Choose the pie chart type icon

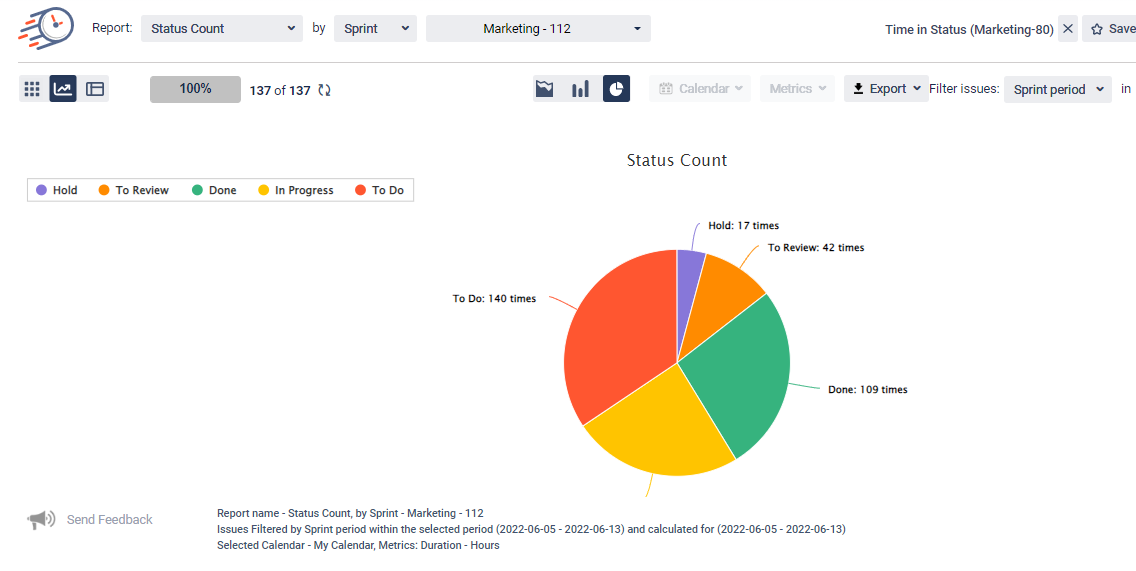[x=616, y=88]
